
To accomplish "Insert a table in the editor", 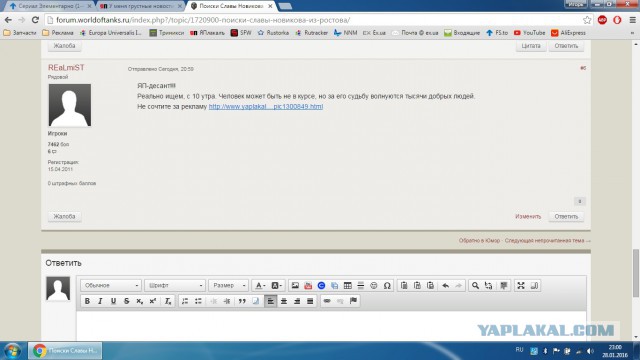I will (347, 285).
